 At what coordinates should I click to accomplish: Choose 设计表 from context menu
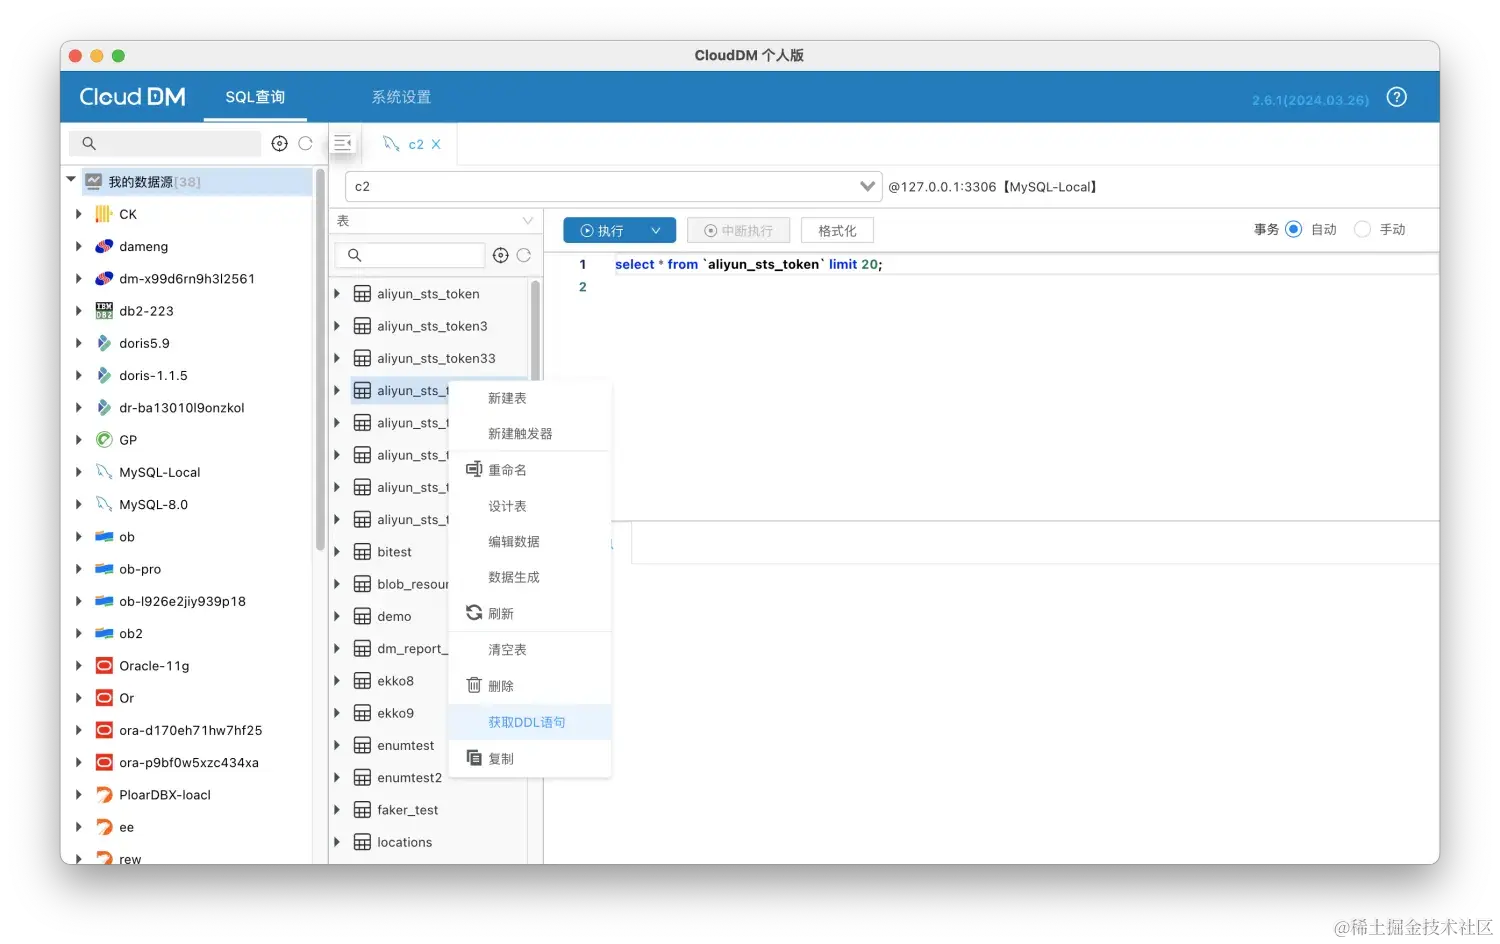pos(530,506)
